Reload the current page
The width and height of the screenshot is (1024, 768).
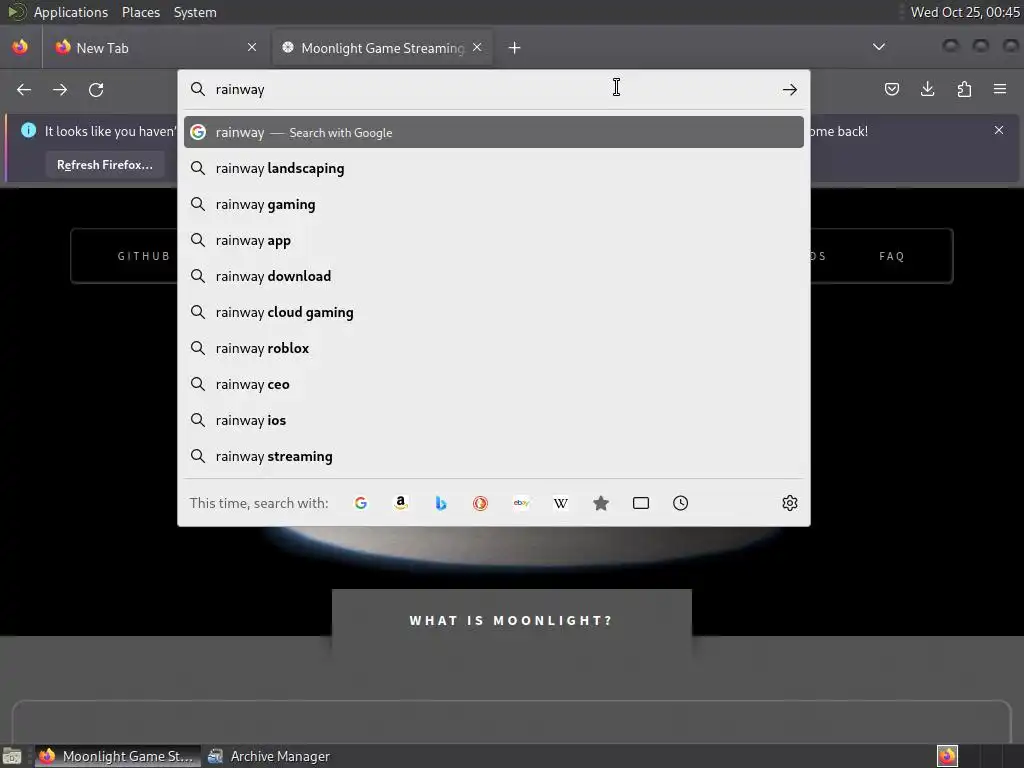(96, 89)
